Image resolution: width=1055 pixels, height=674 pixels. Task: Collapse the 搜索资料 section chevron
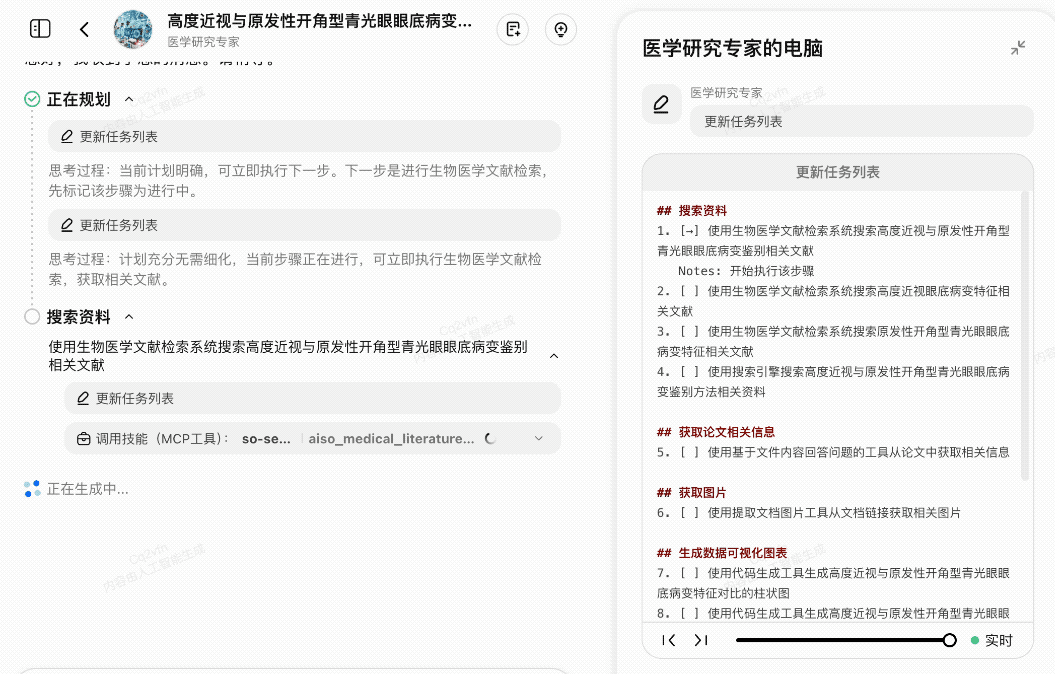pos(129,317)
